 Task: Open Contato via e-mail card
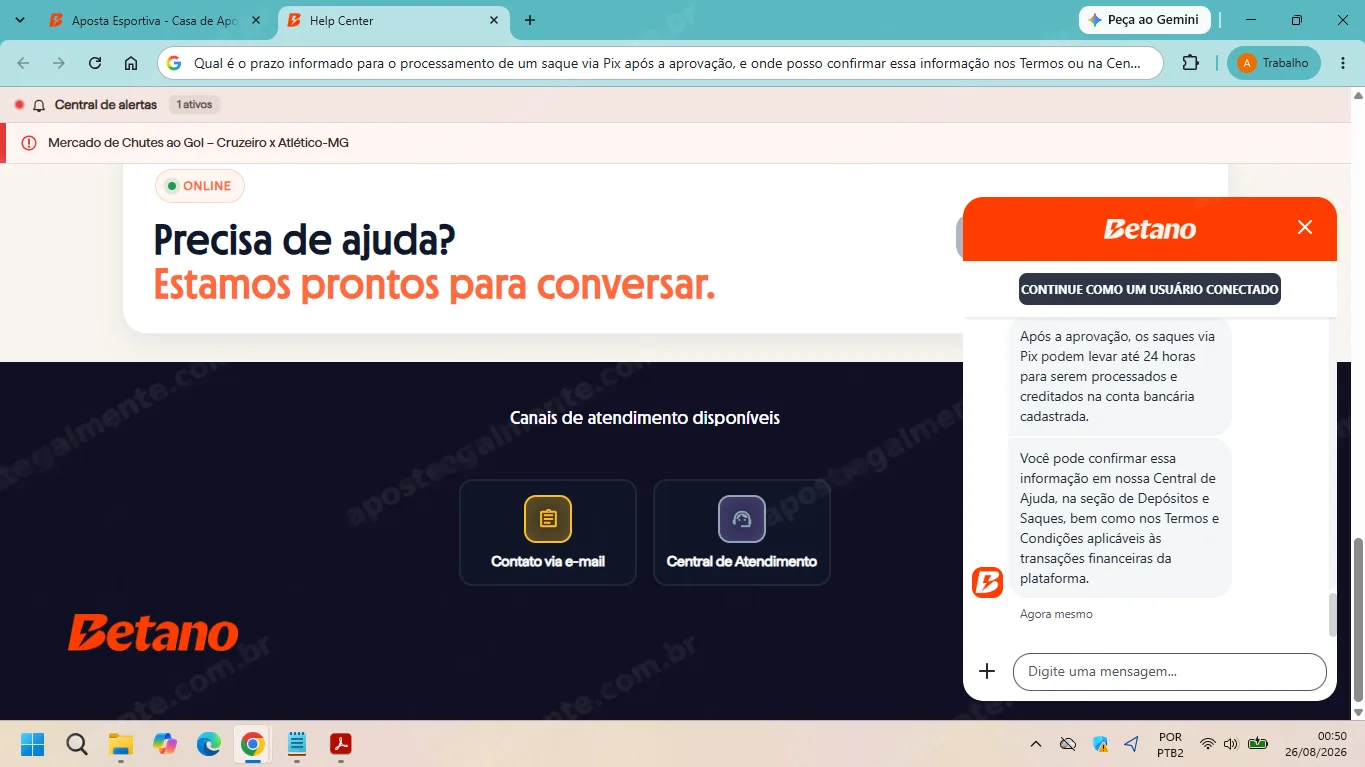pyautogui.click(x=548, y=532)
